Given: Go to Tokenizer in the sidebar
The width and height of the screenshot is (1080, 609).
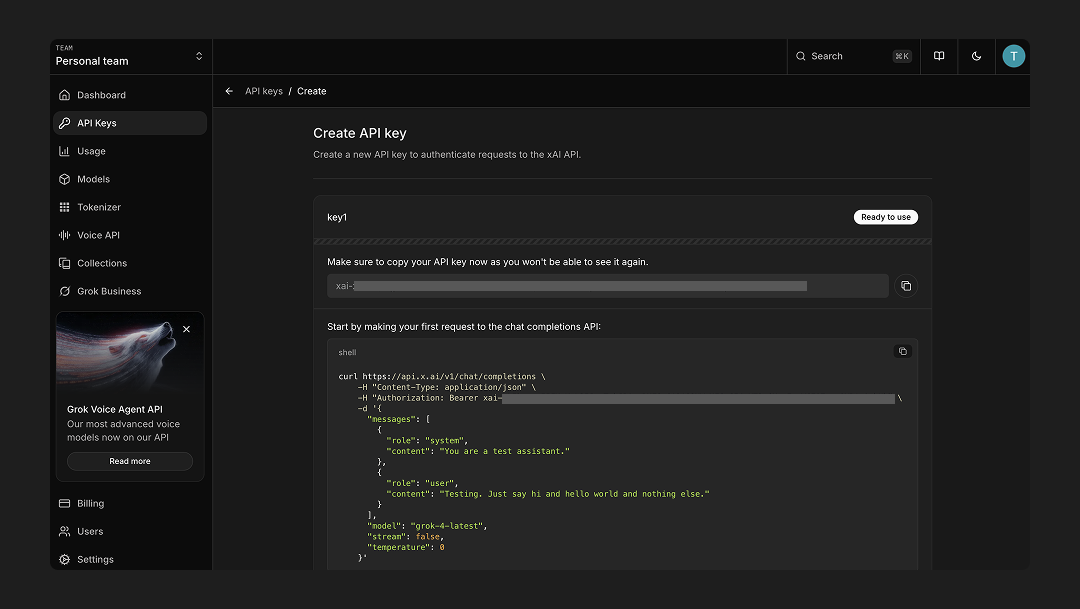Looking at the screenshot, I should (129, 207).
